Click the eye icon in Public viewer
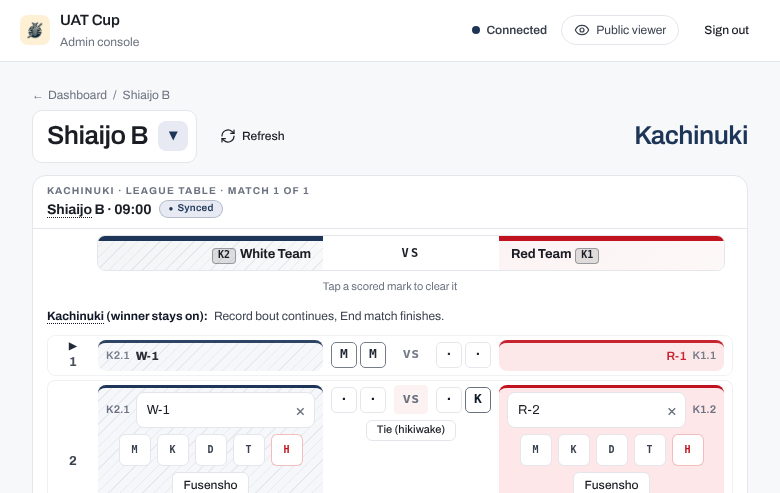The width and height of the screenshot is (780, 493). coord(582,30)
